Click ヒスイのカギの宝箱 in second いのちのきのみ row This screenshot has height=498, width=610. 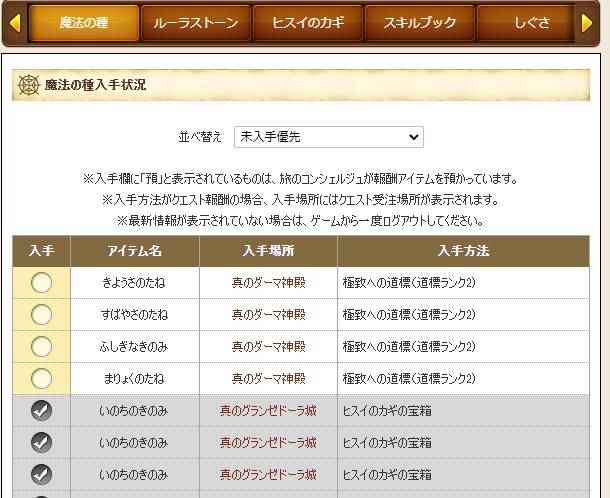387,442
